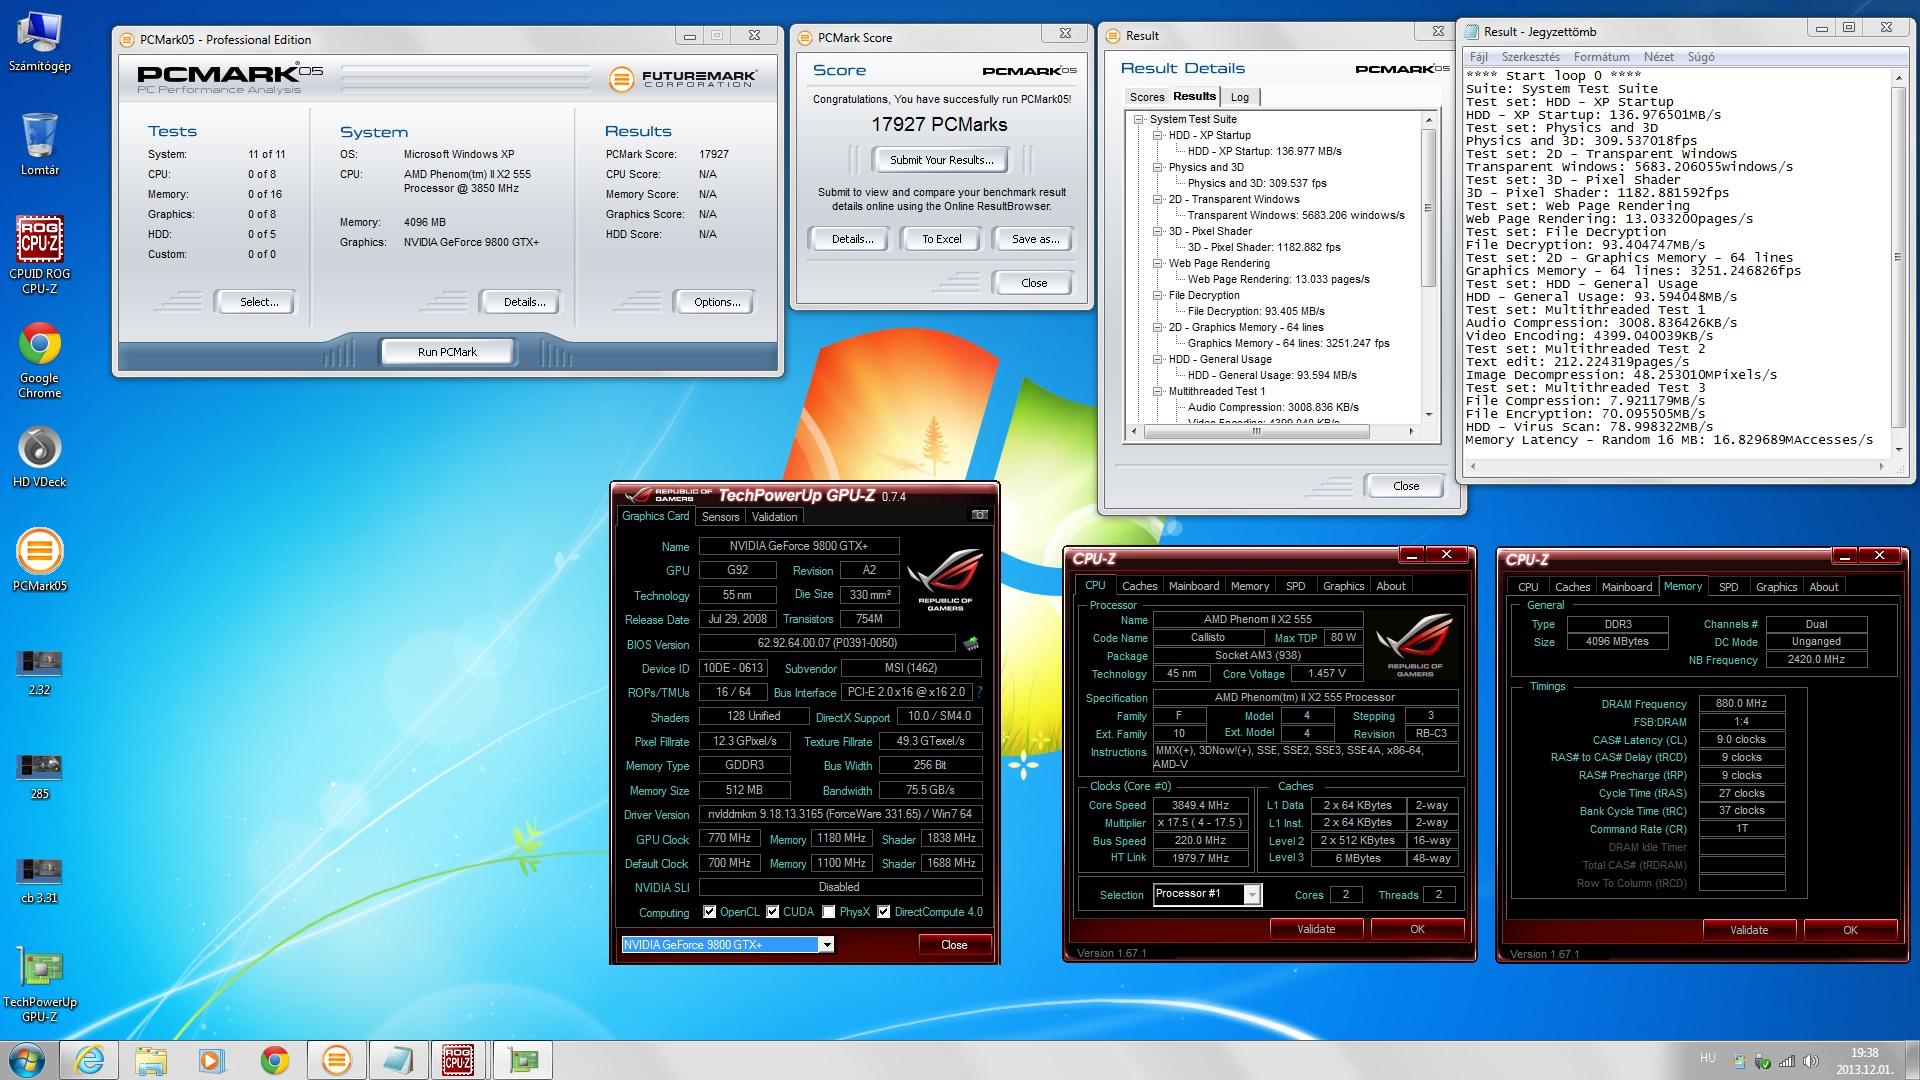Open the volume control in system tray
Screen dimensions: 1920x1080
coord(1809,1061)
